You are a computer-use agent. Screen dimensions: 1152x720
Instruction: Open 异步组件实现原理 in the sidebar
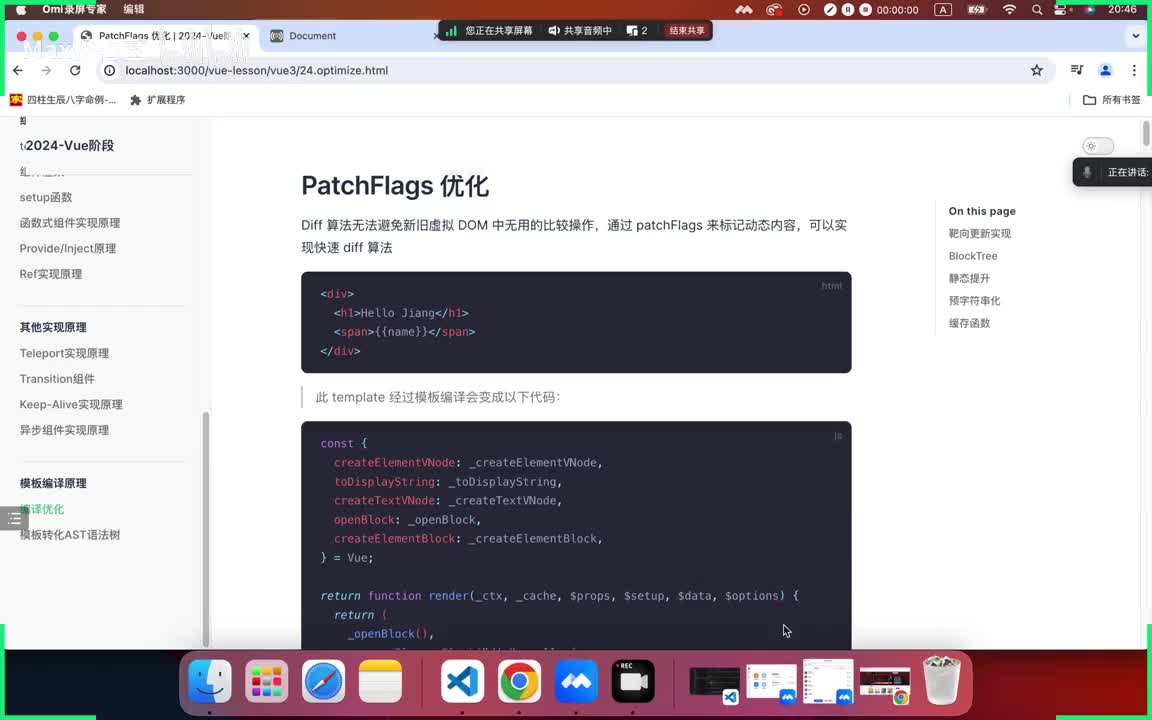tap(64, 431)
